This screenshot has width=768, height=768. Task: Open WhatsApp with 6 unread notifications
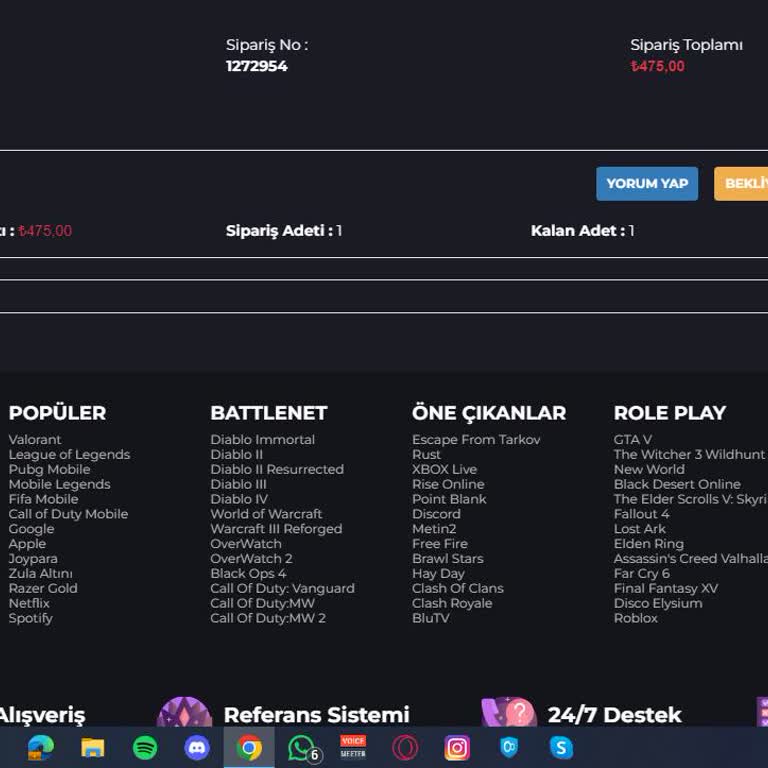tap(302, 747)
